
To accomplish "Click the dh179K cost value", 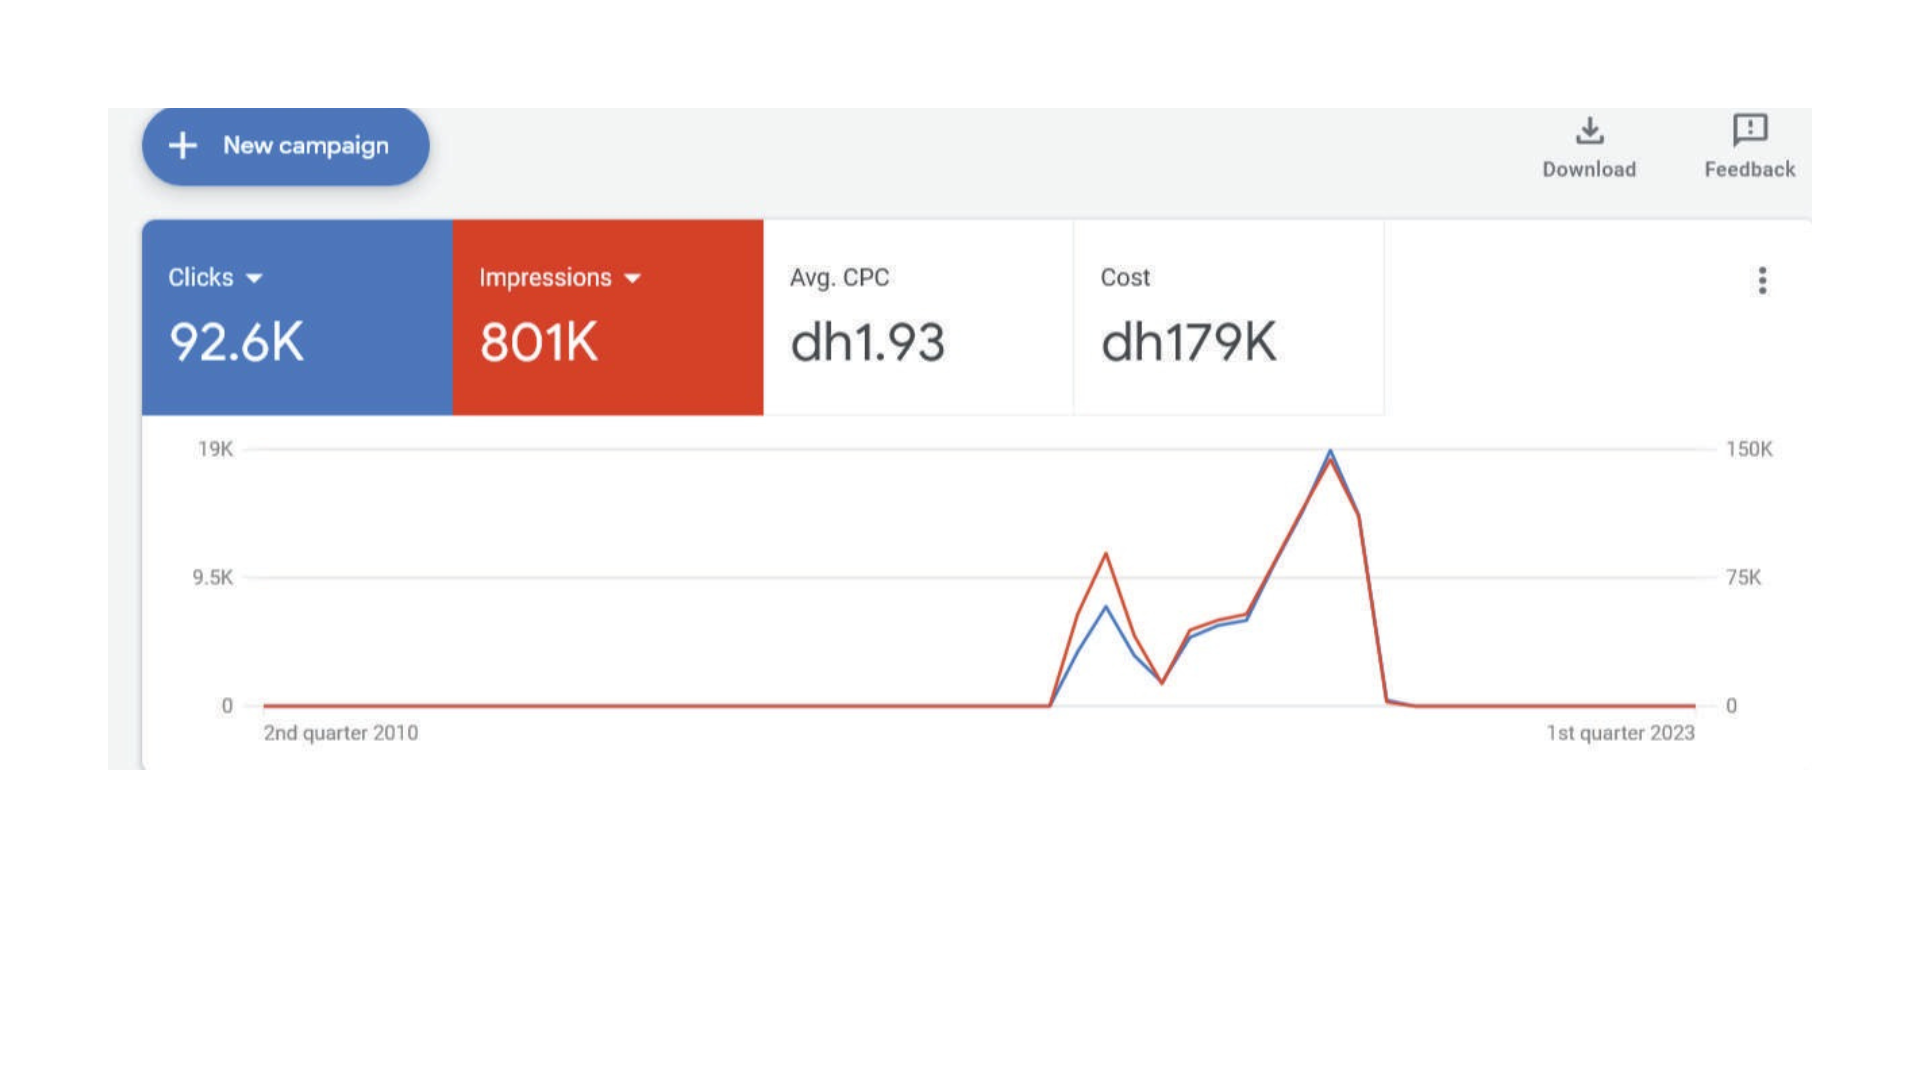I will (1188, 343).
